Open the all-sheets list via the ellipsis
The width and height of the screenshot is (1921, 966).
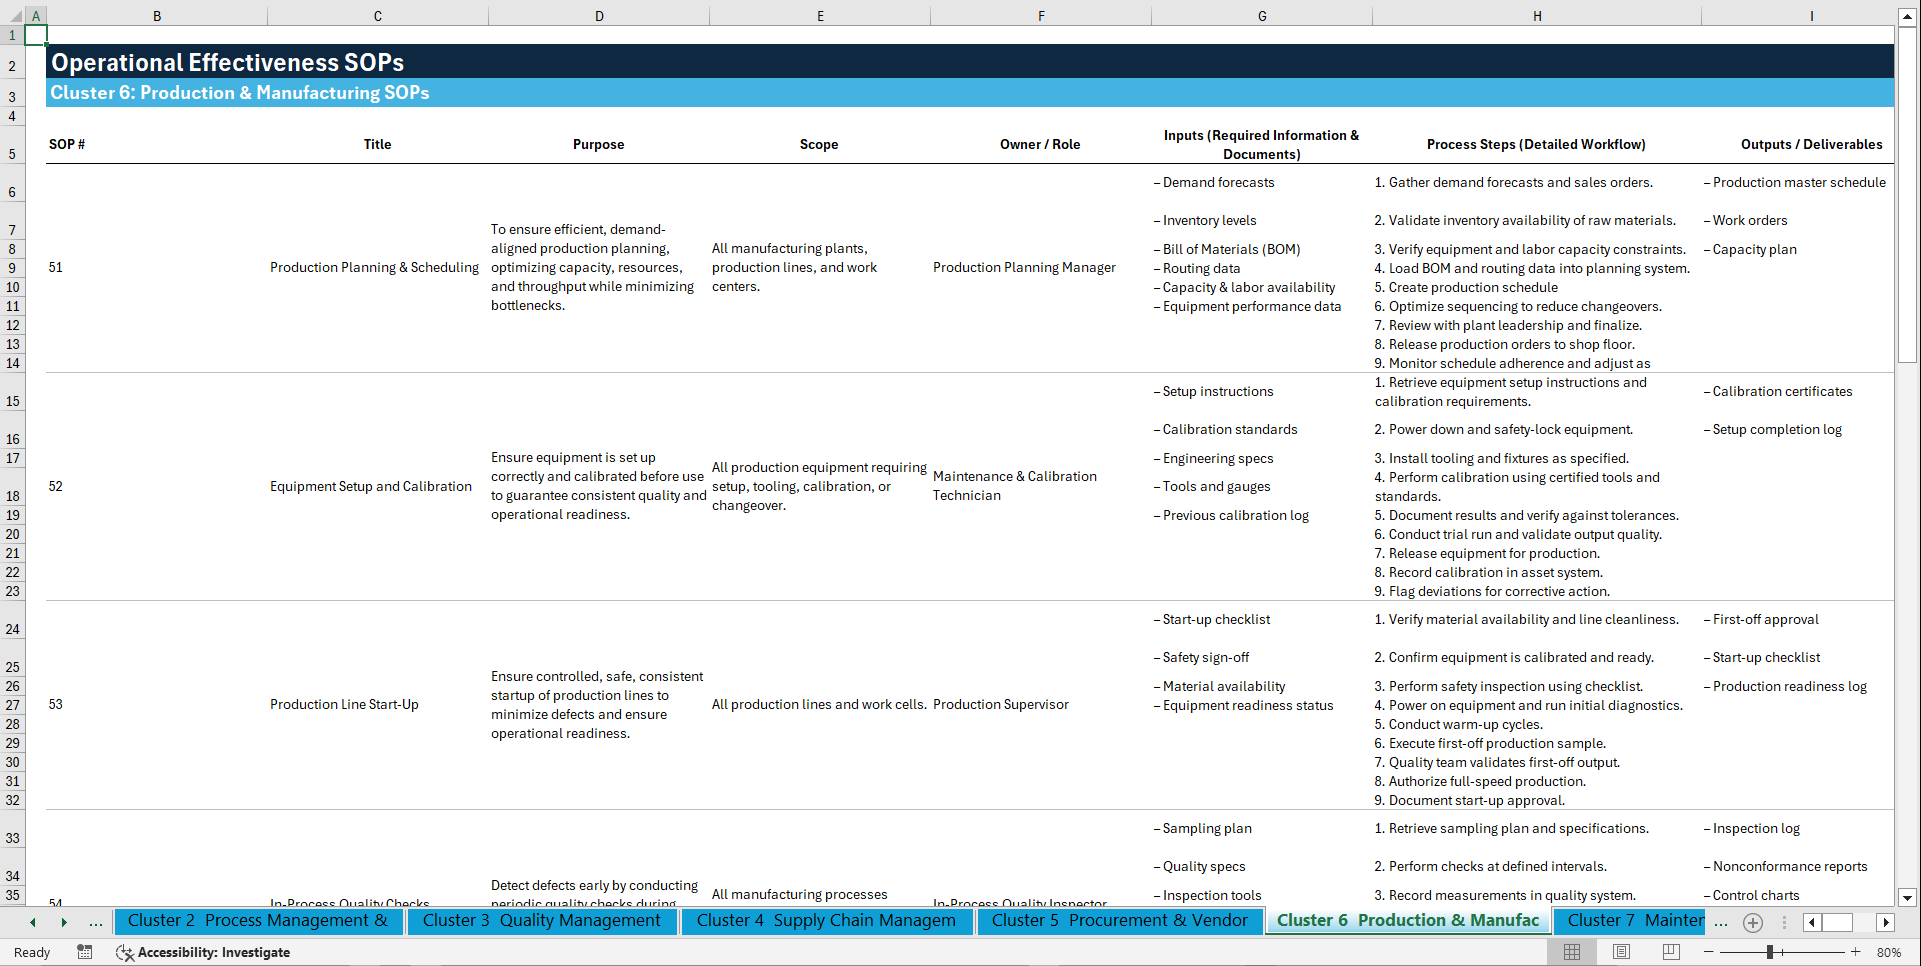tap(96, 922)
